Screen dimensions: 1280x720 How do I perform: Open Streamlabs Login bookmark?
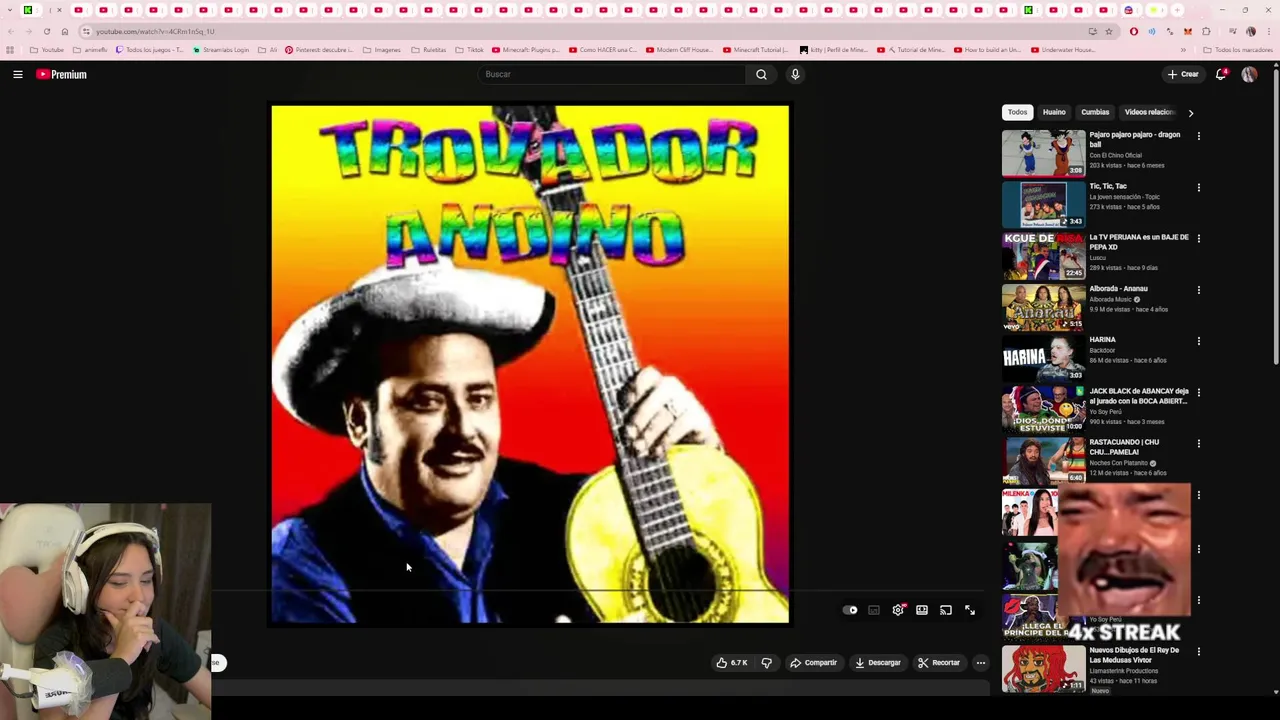(221, 50)
